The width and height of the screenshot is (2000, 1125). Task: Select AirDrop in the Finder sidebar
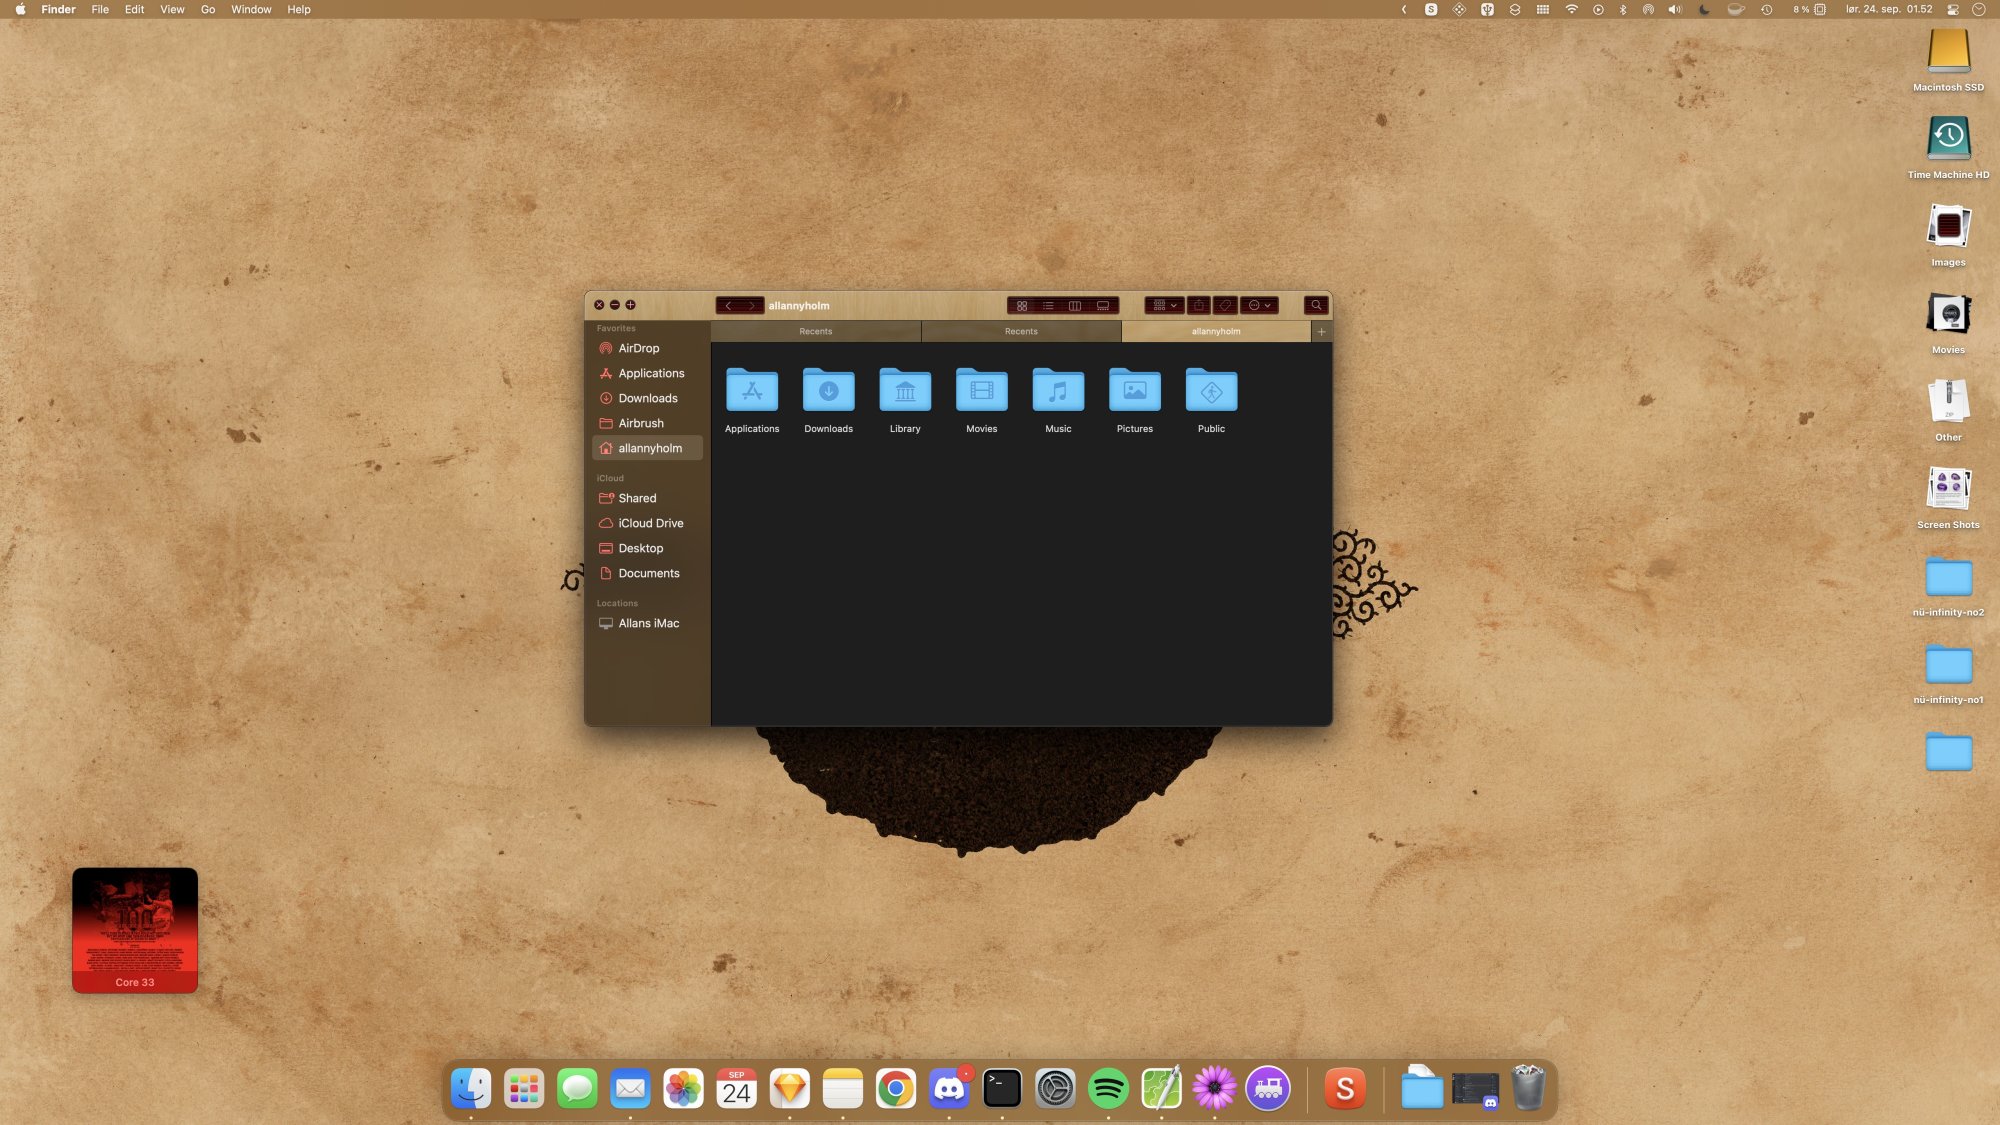(638, 349)
